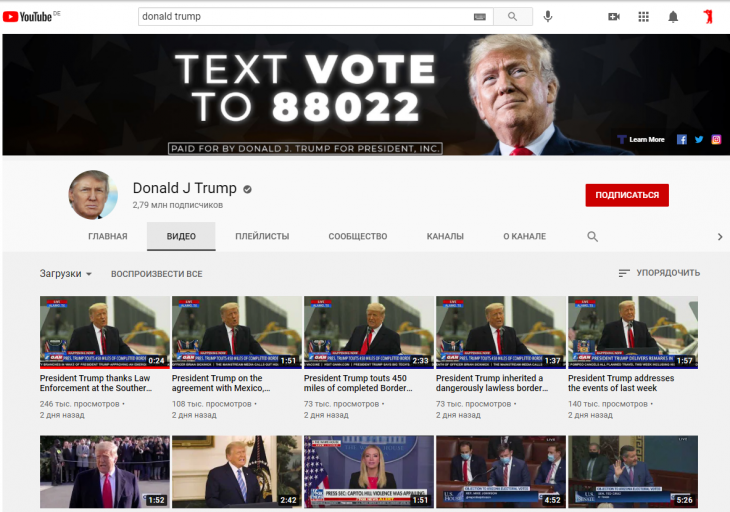Click the verified checkmark badge
Image resolution: width=730 pixels, height=512 pixels.
click(247, 189)
